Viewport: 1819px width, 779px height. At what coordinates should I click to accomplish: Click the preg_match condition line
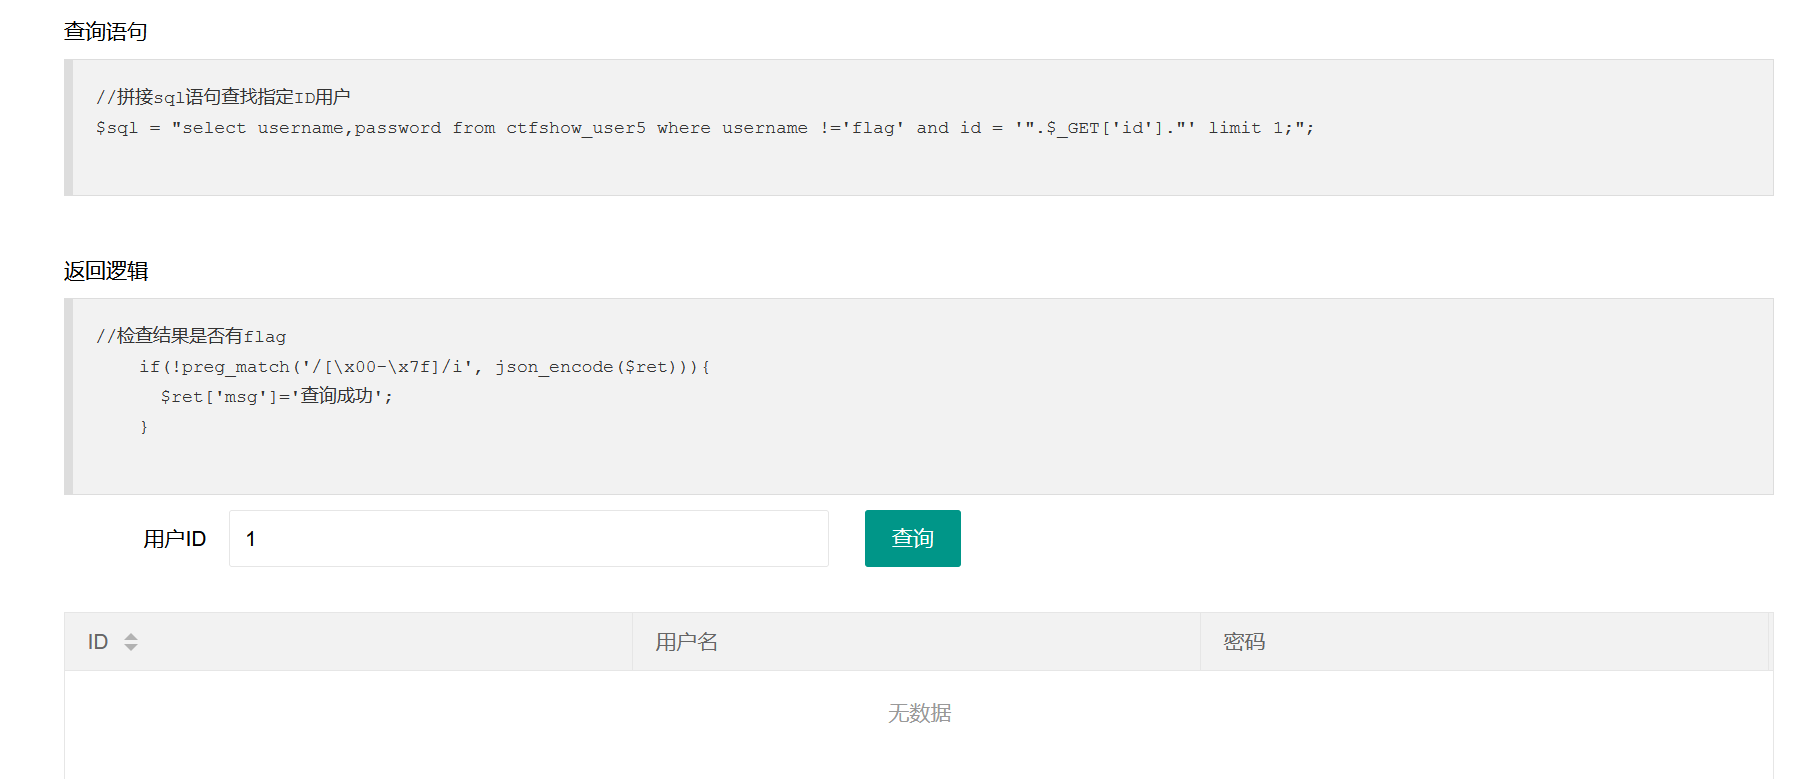(425, 367)
